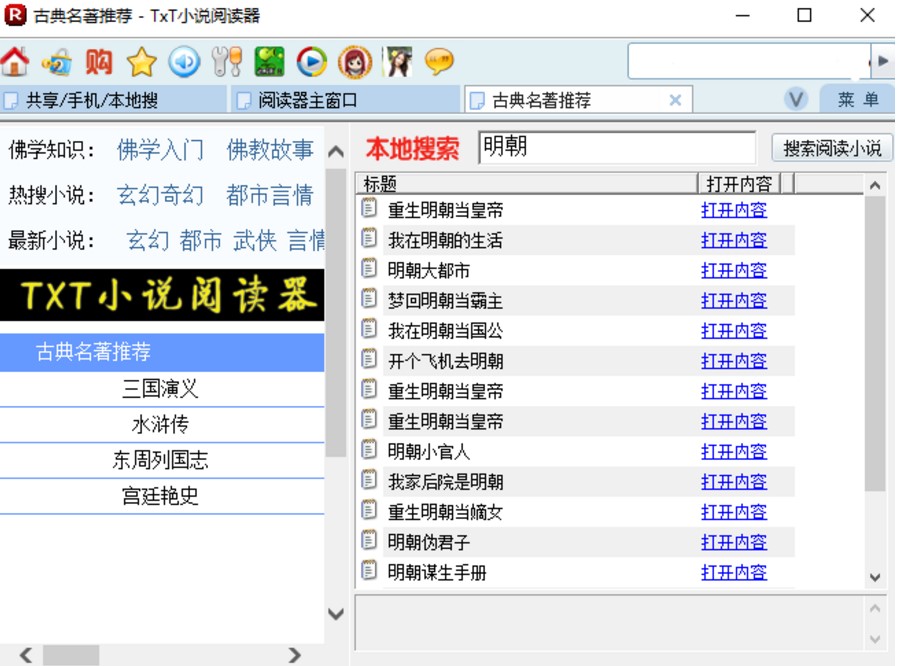Select the yellow star favorites icon
The width and height of the screenshot is (899, 666).
point(140,60)
